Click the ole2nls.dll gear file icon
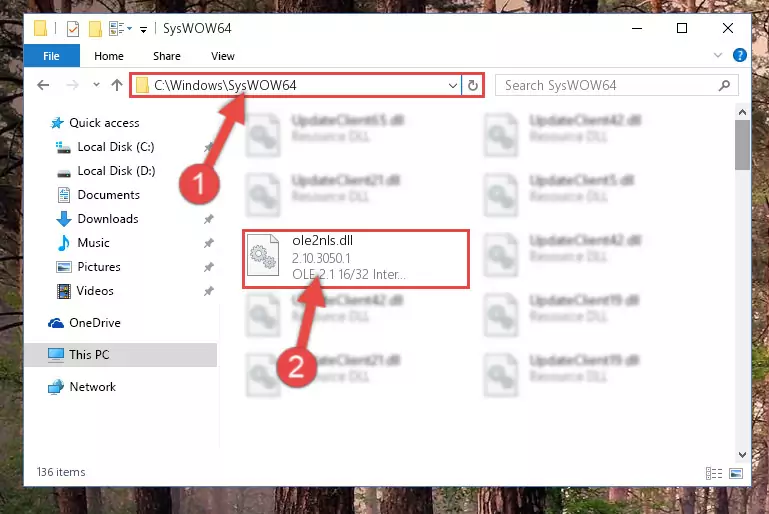 [x=263, y=256]
